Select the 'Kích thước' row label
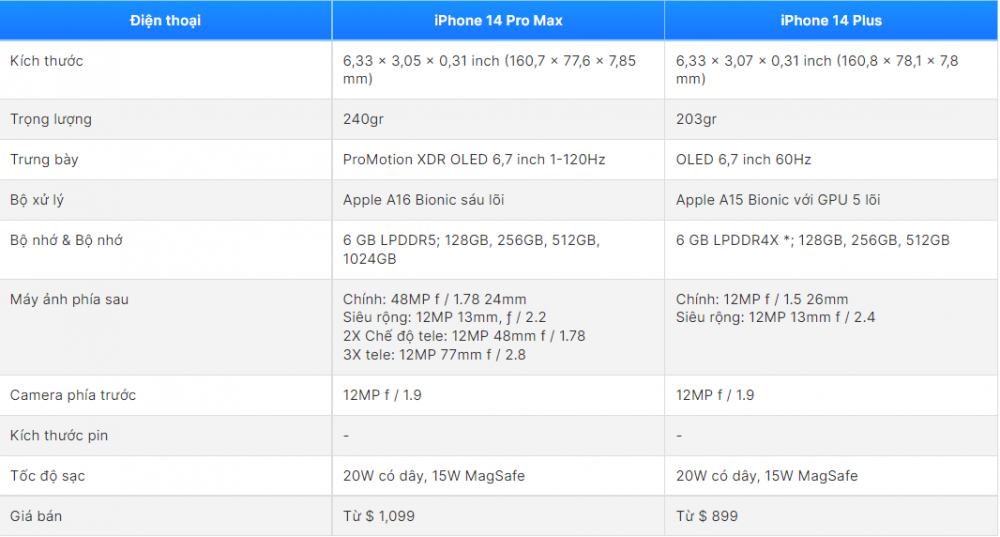Screen dimensions: 1000x537 (x=47, y=61)
